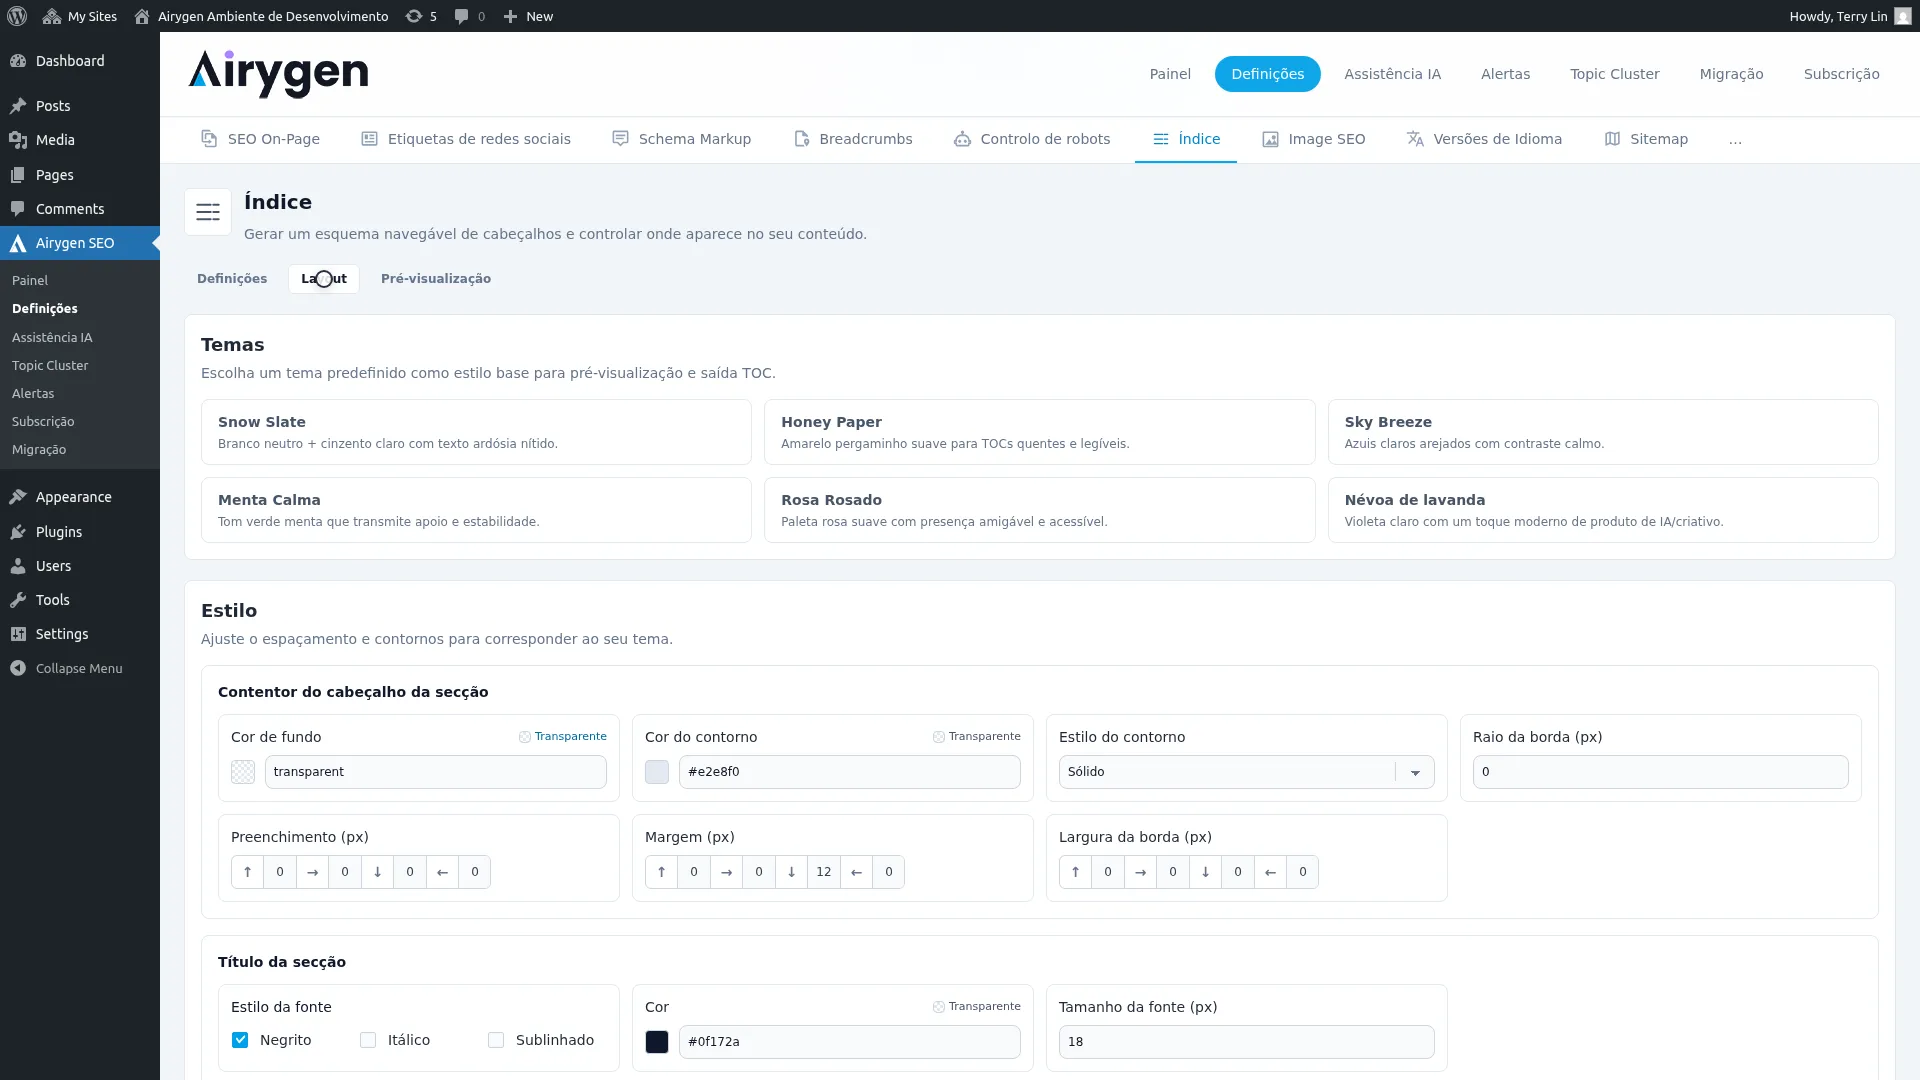Open Etiquetas de redes sociais tab
This screenshot has height=1080, width=1920.
tap(466, 139)
